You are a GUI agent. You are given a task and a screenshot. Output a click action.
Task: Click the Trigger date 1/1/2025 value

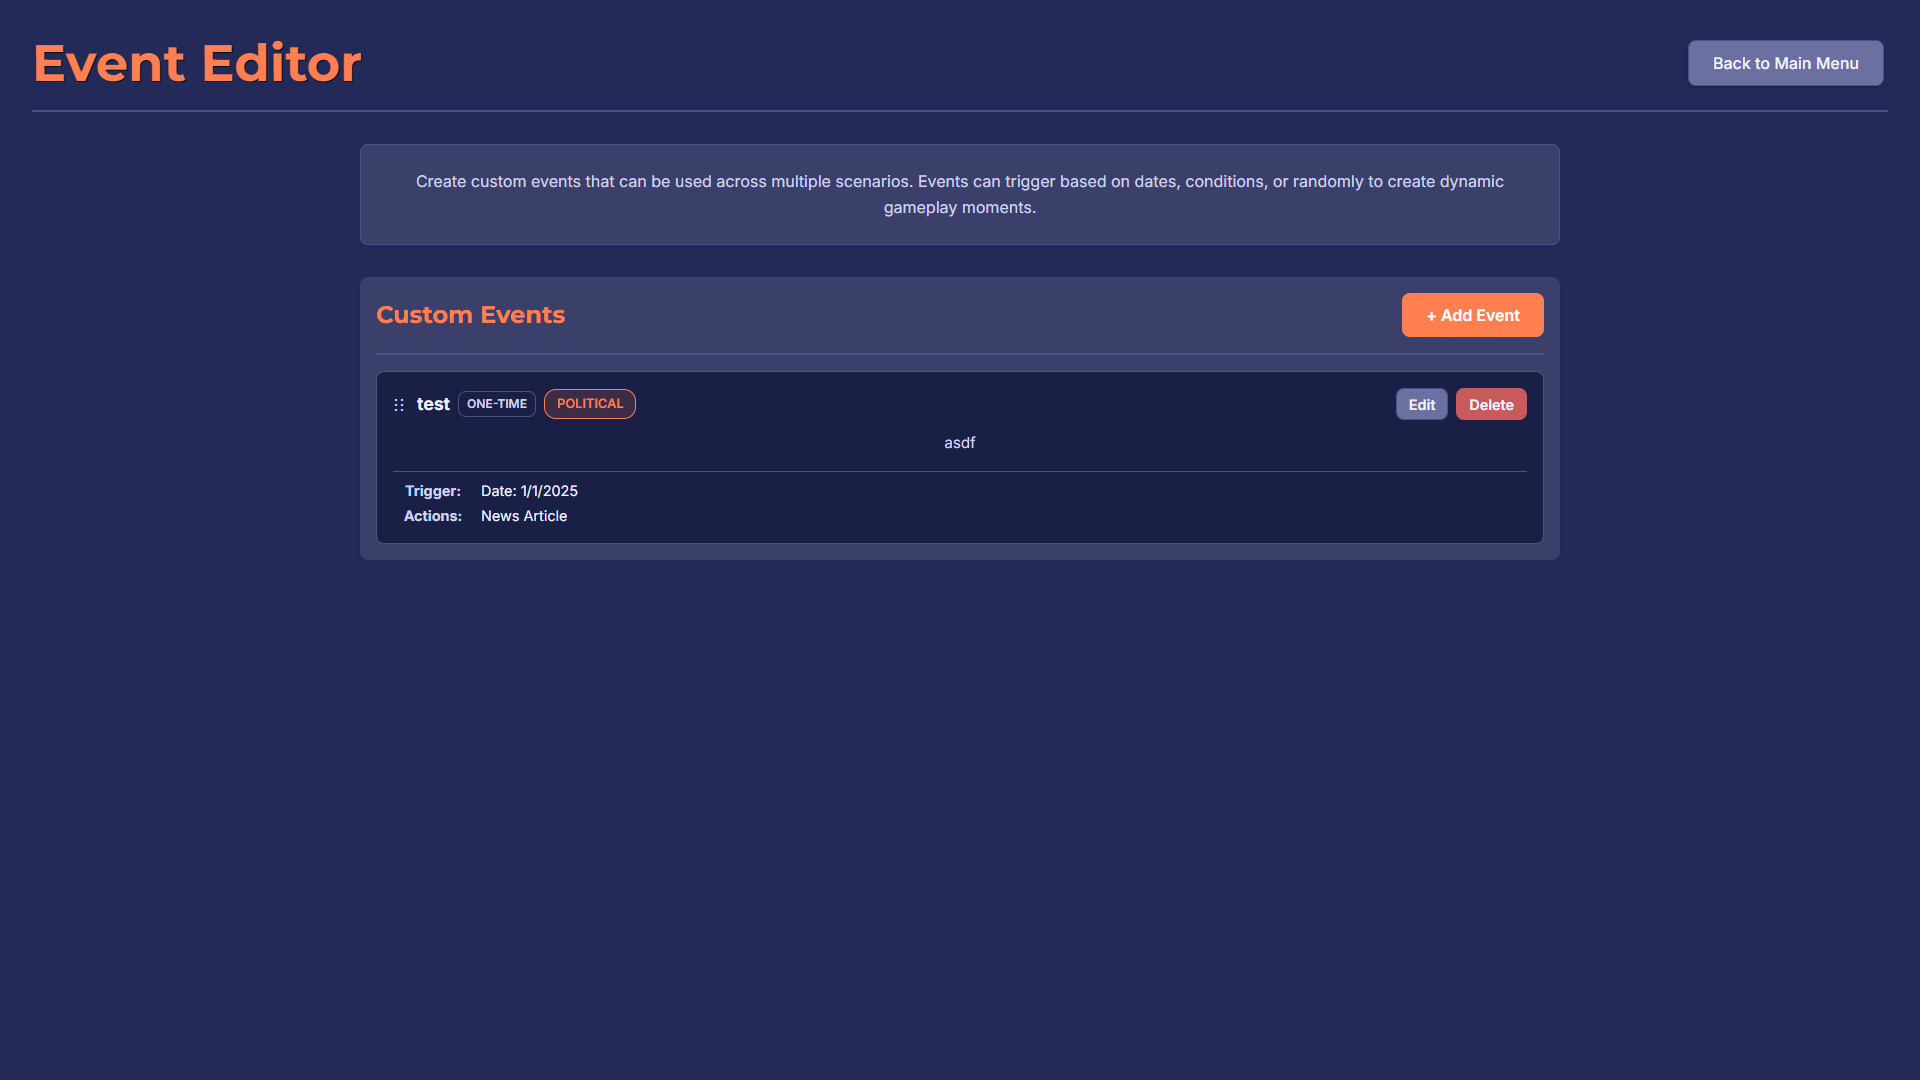click(528, 491)
